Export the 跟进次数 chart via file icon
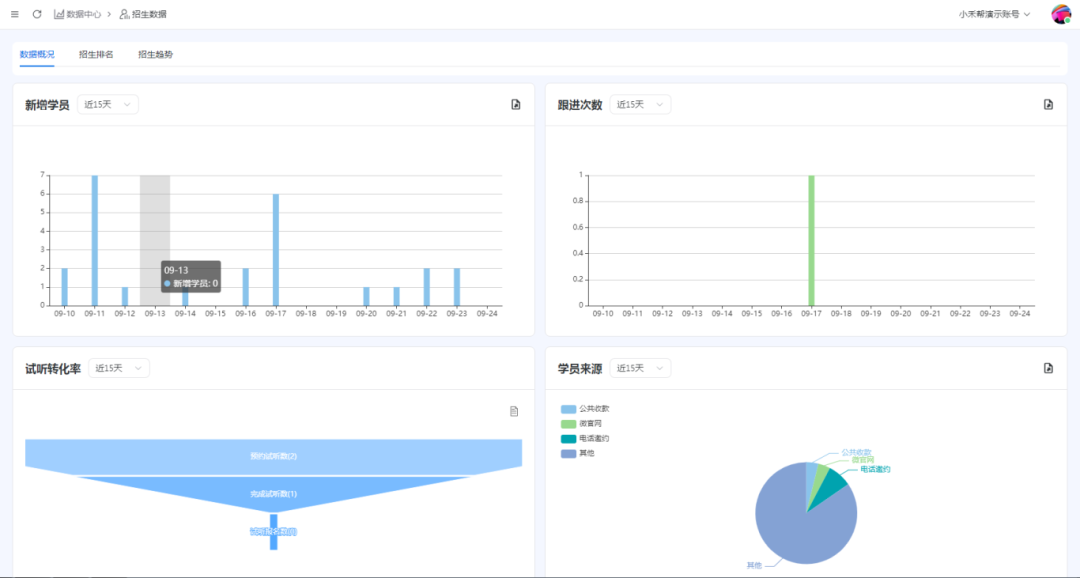The image size is (1080, 578). pos(1048,105)
